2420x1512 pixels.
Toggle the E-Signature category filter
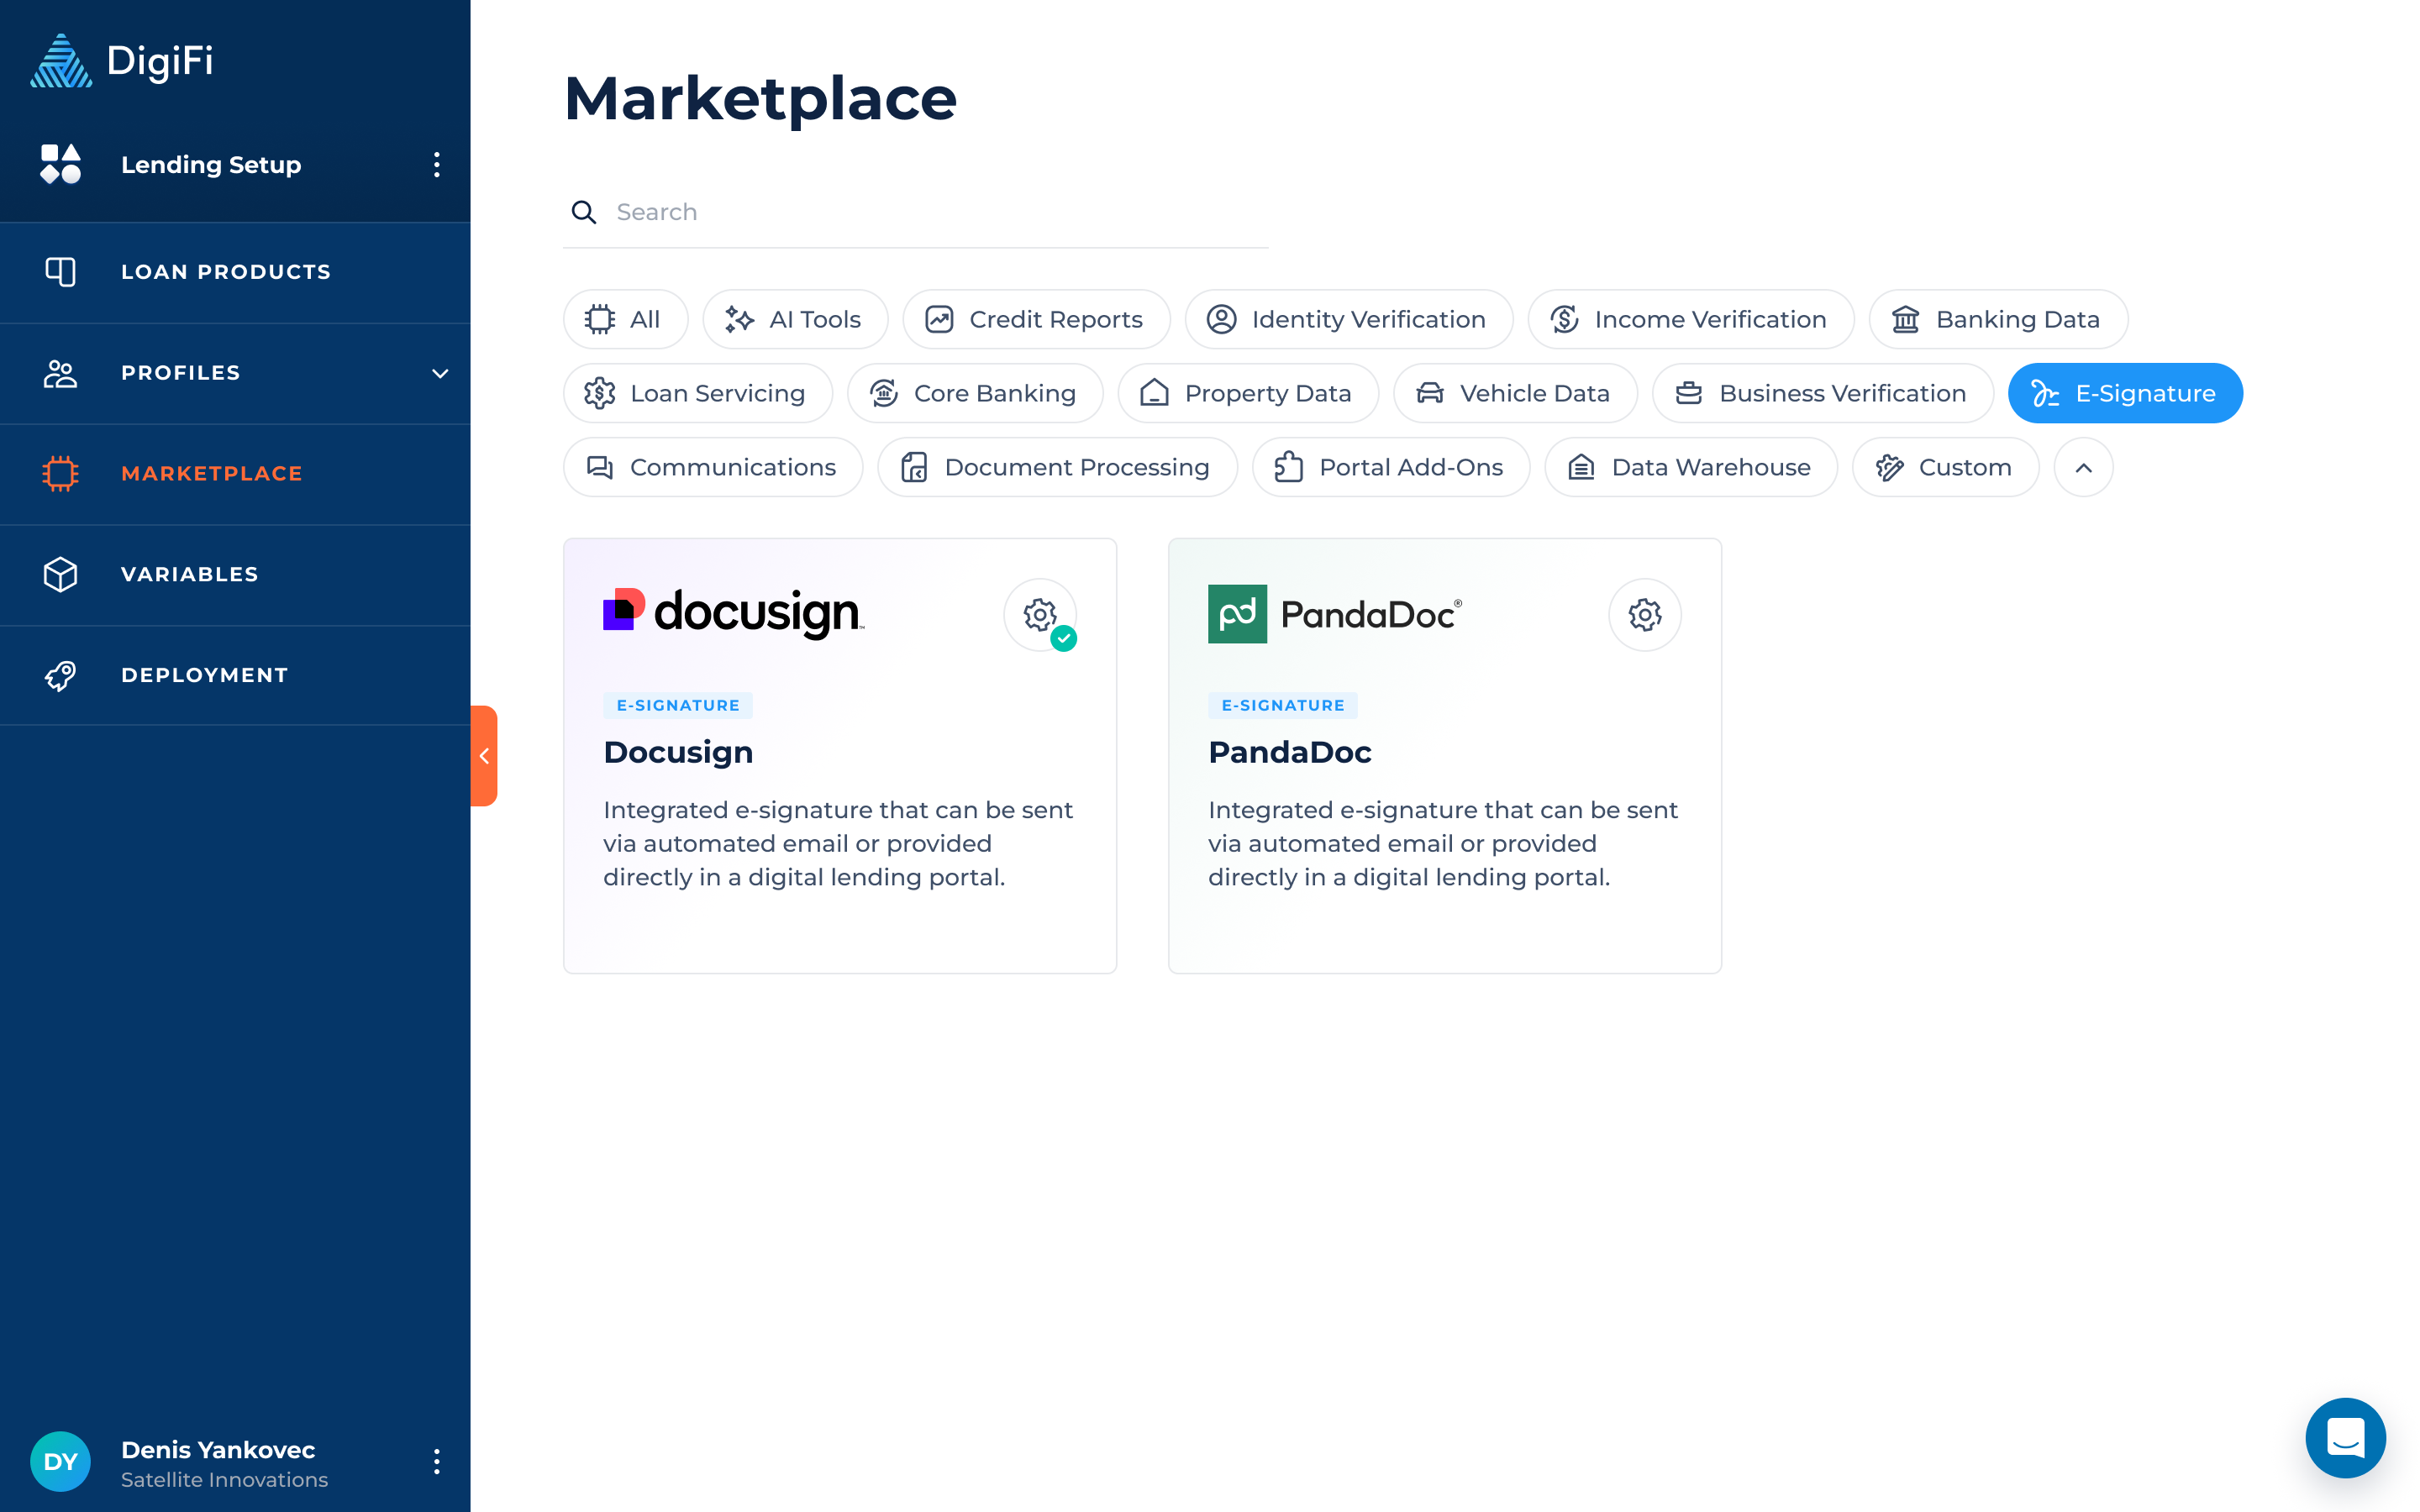tap(2124, 393)
